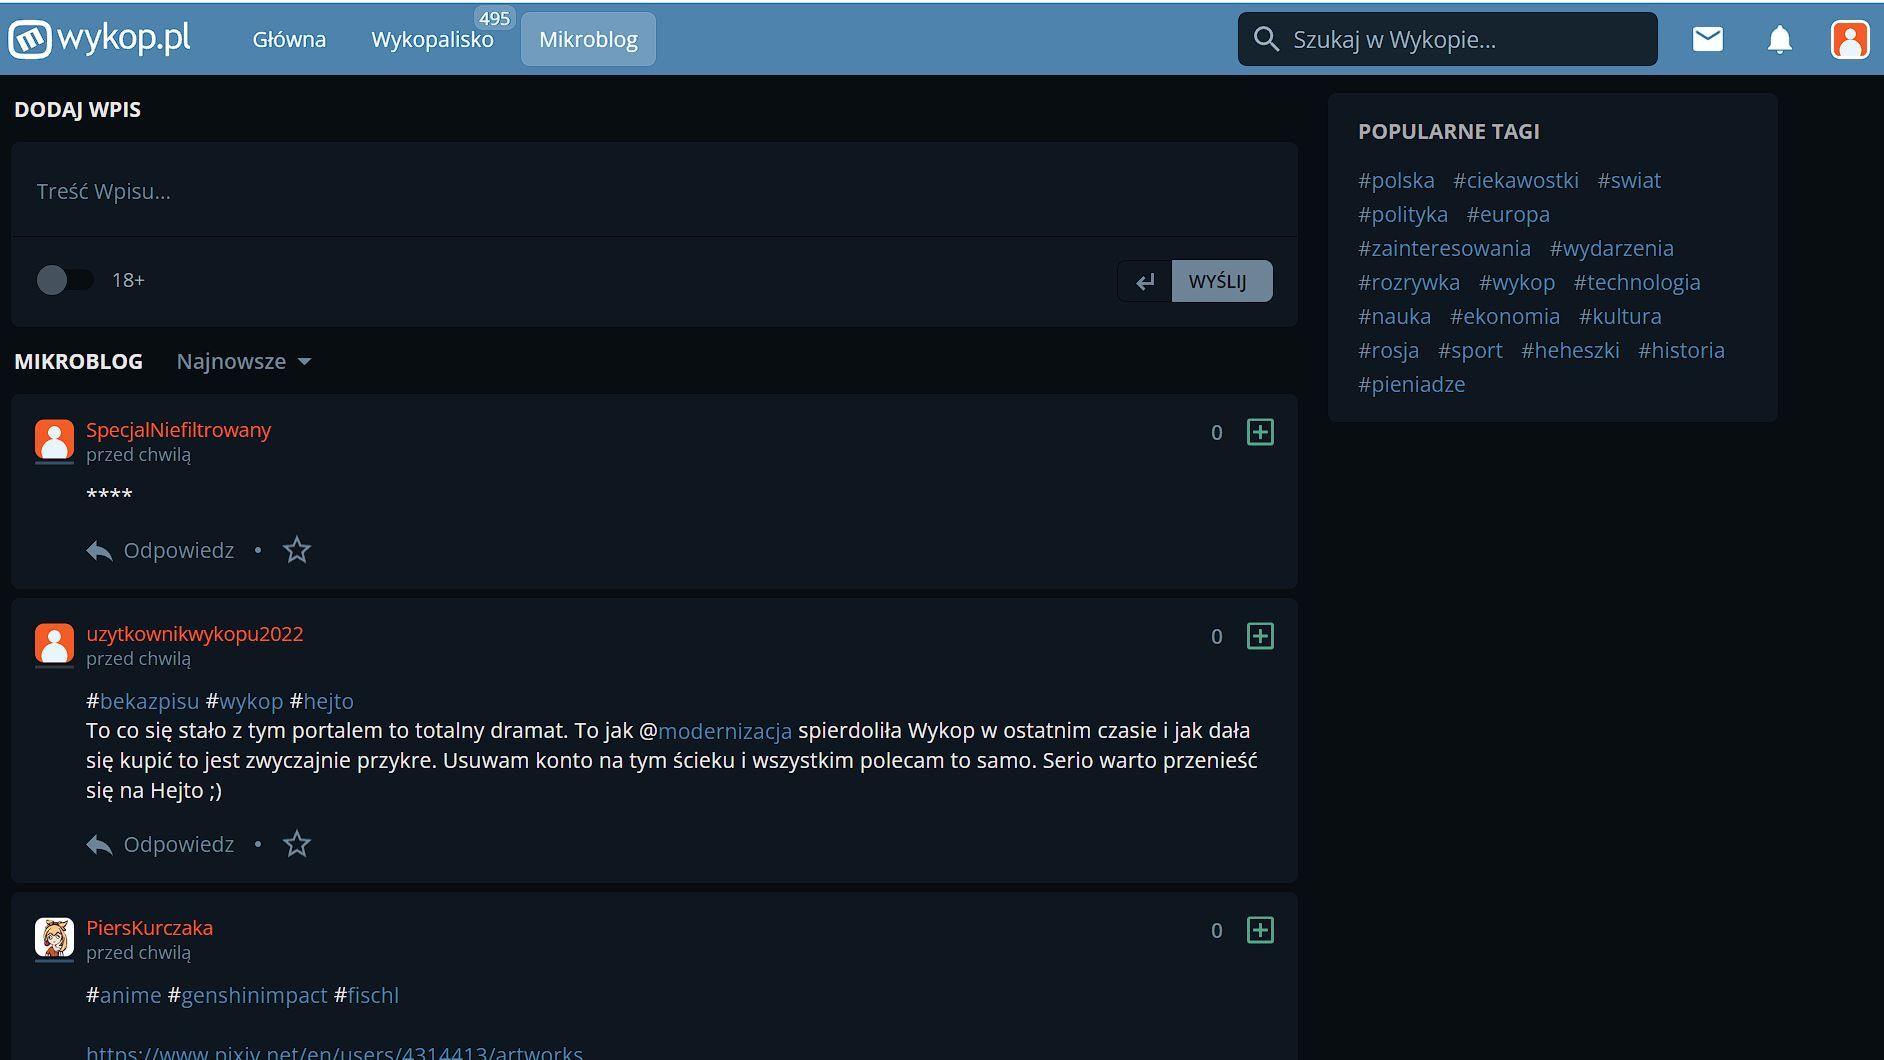Open user profile avatar in header
The width and height of the screenshot is (1884, 1060).
(x=1849, y=40)
